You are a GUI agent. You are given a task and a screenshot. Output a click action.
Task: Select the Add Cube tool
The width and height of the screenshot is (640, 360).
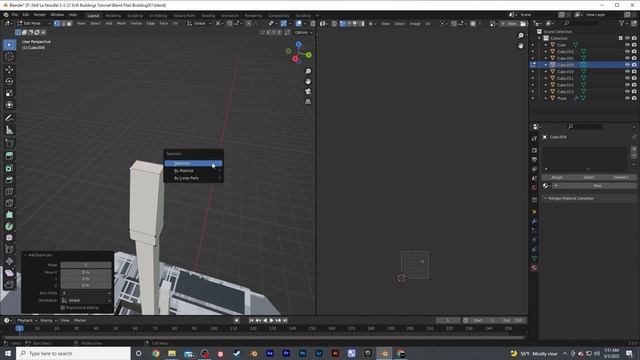click(x=9, y=143)
